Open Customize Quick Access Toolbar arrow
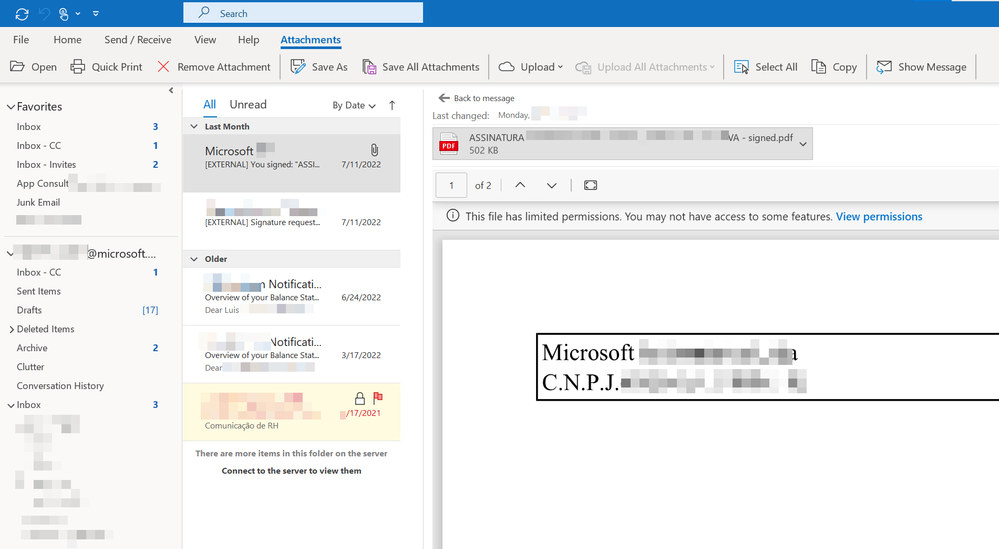The image size is (999, 549). point(96,13)
